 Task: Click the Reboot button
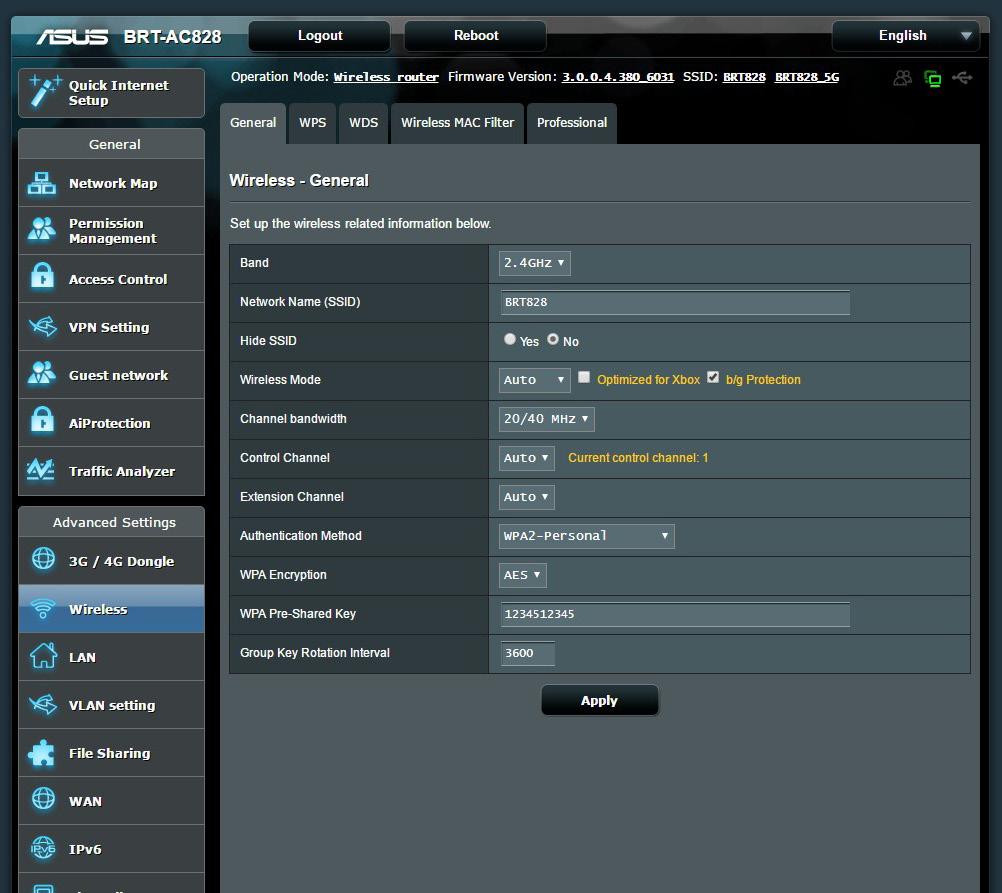point(475,36)
